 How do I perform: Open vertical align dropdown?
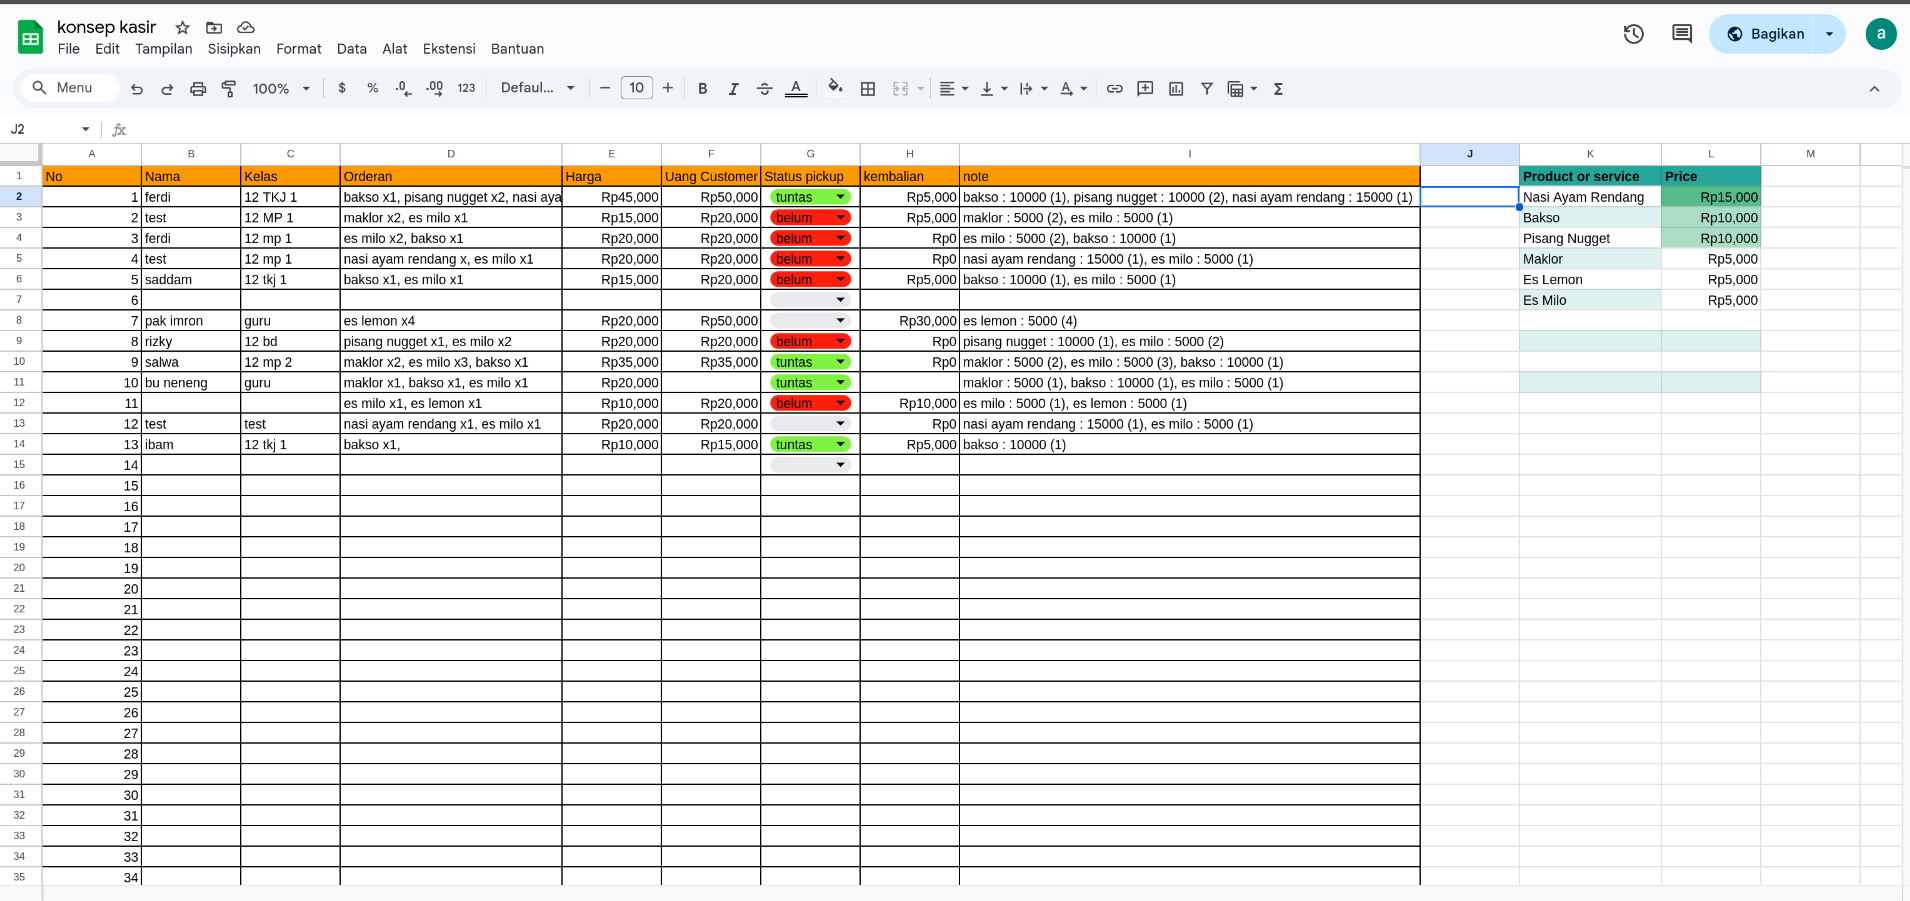[994, 89]
